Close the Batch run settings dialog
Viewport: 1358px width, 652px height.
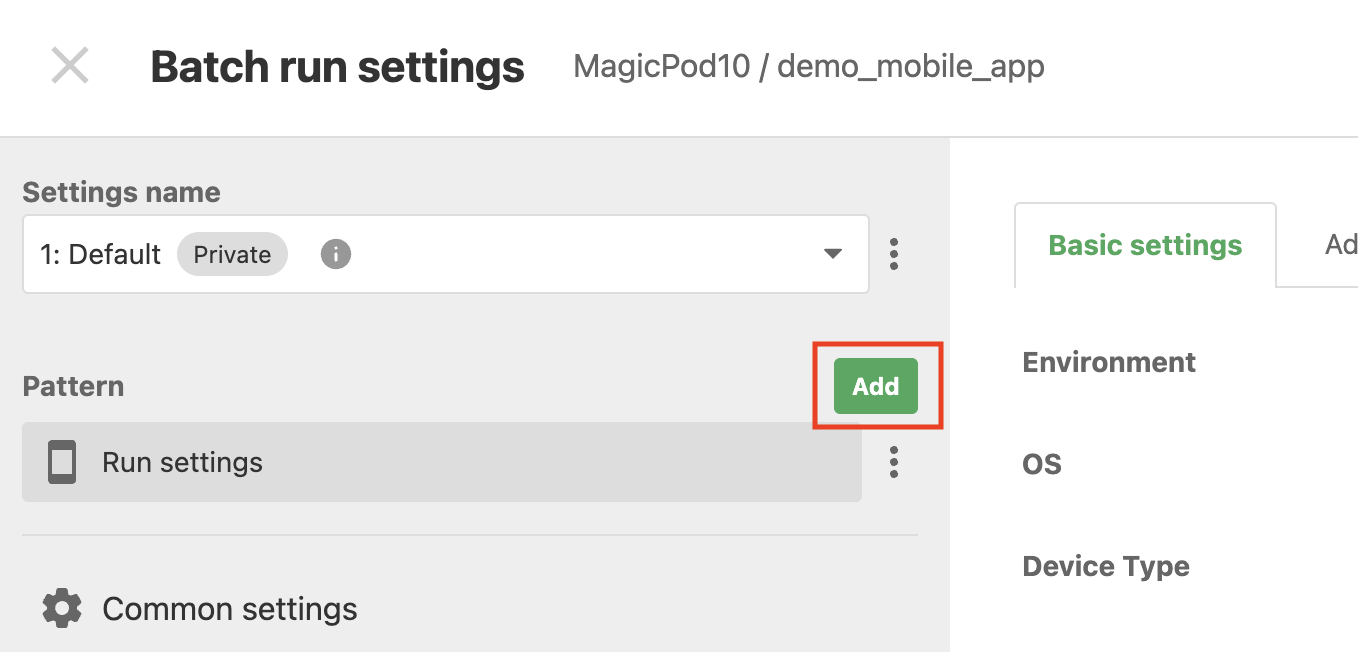(69, 65)
